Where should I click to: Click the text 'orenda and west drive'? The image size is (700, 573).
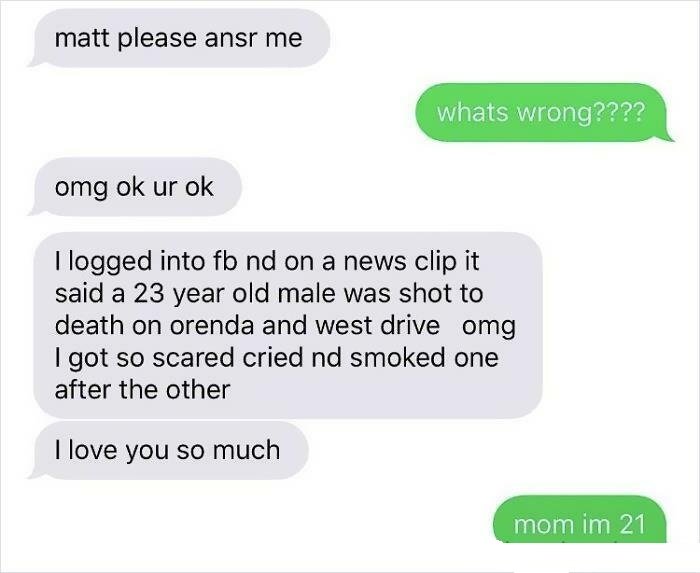tap(304, 326)
